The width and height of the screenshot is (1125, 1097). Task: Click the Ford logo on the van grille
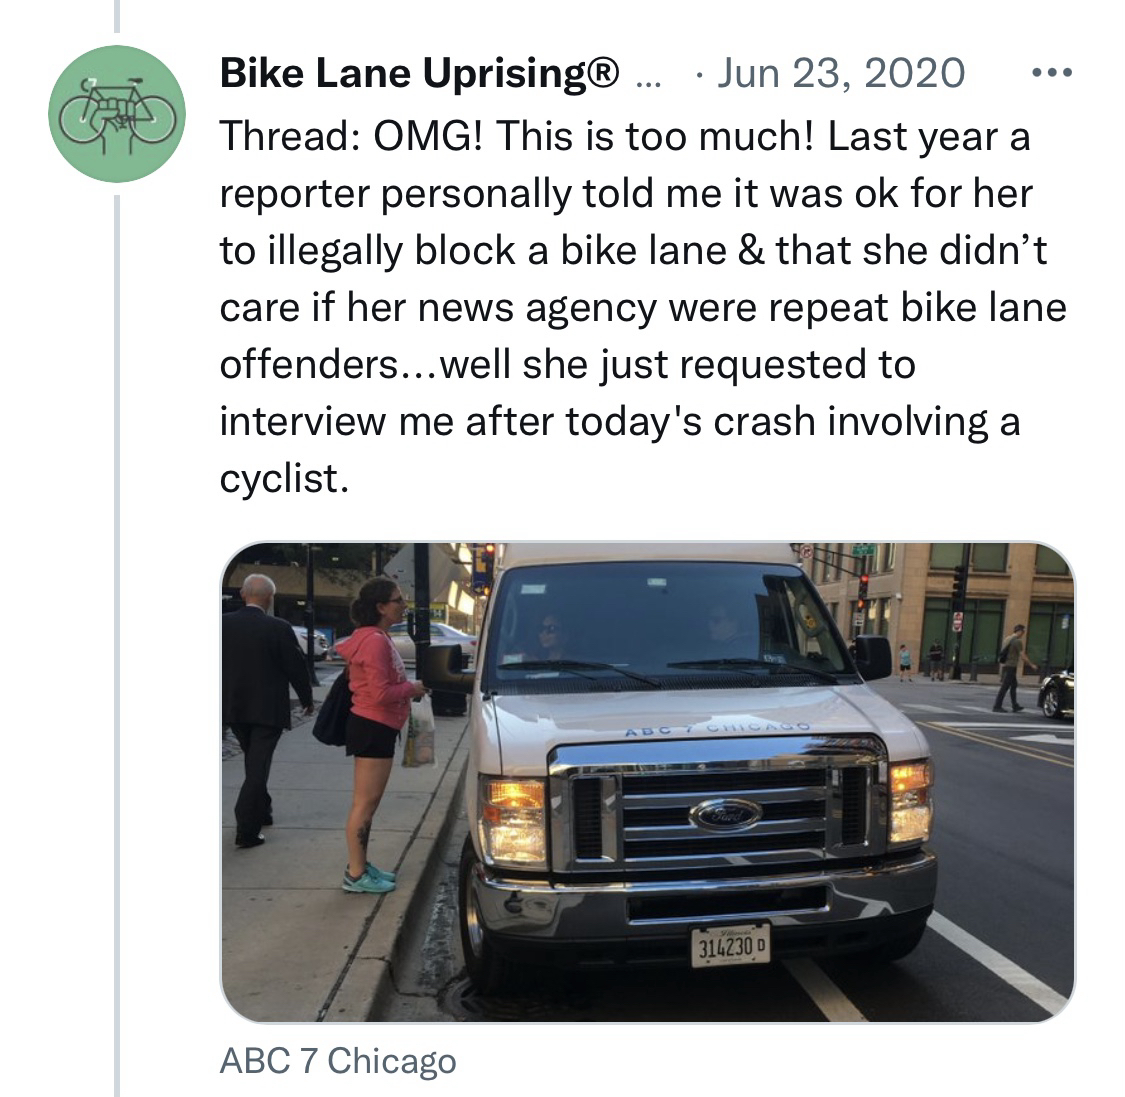tap(724, 814)
